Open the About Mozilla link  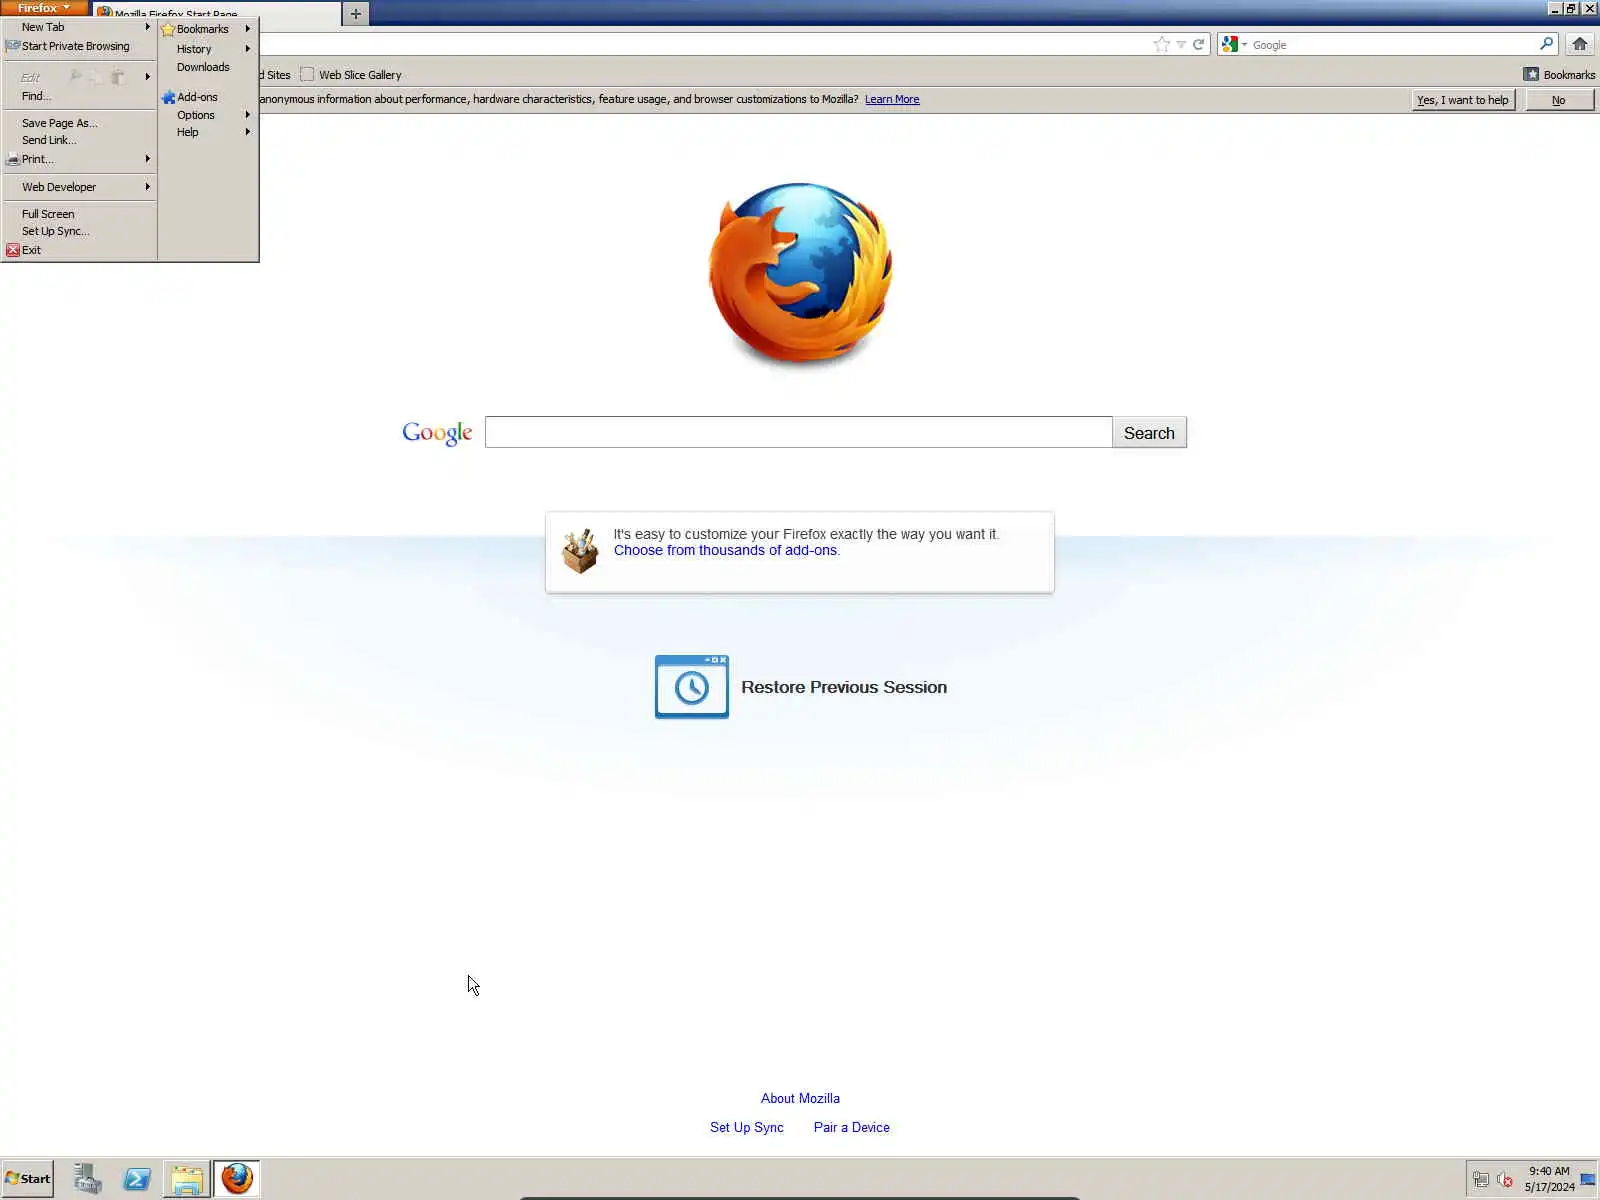[x=800, y=1098]
